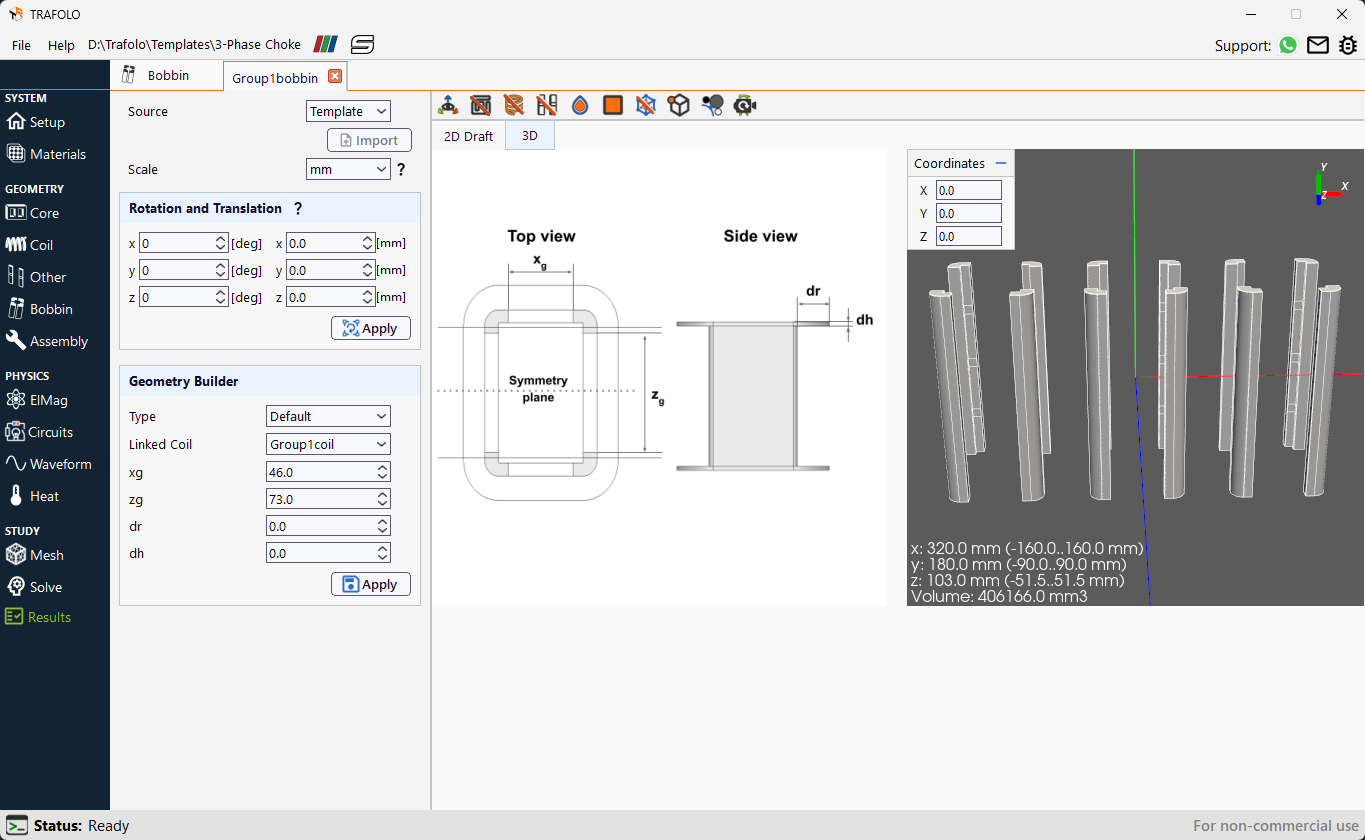This screenshot has height=840, width=1365.
Task: Open the Type Default dropdown
Action: point(328,416)
